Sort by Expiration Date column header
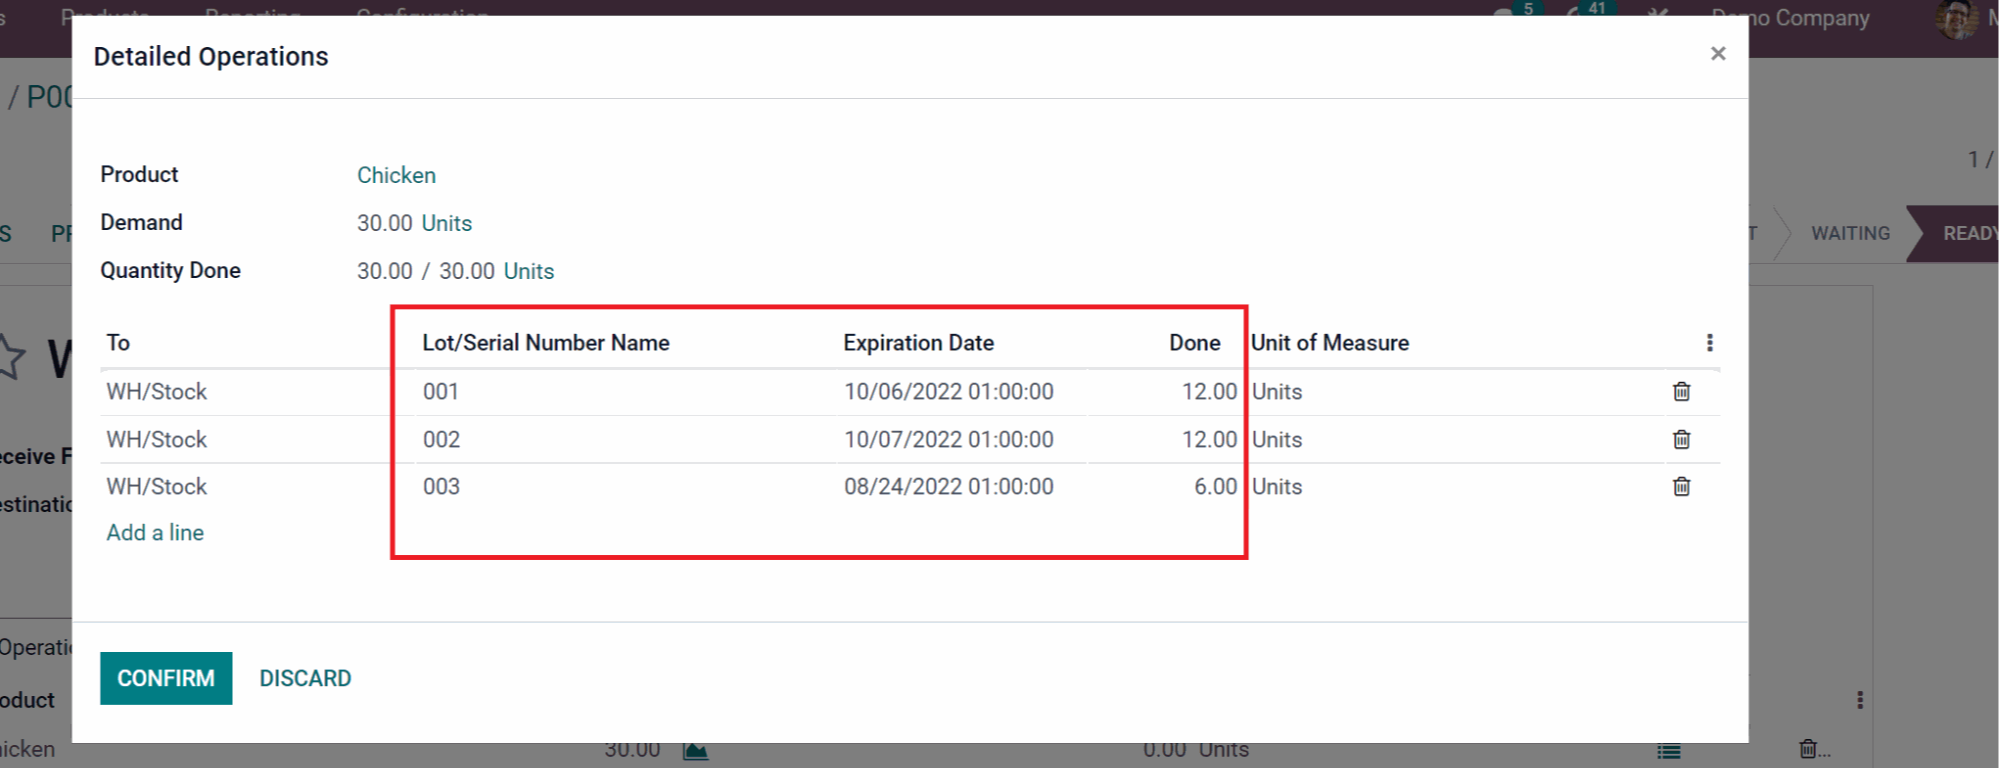 (918, 343)
